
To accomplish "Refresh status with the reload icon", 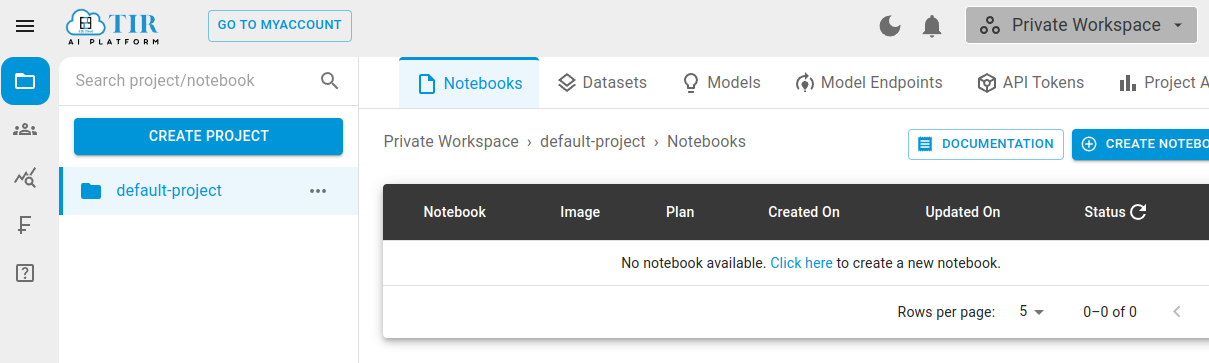I will 1138,212.
